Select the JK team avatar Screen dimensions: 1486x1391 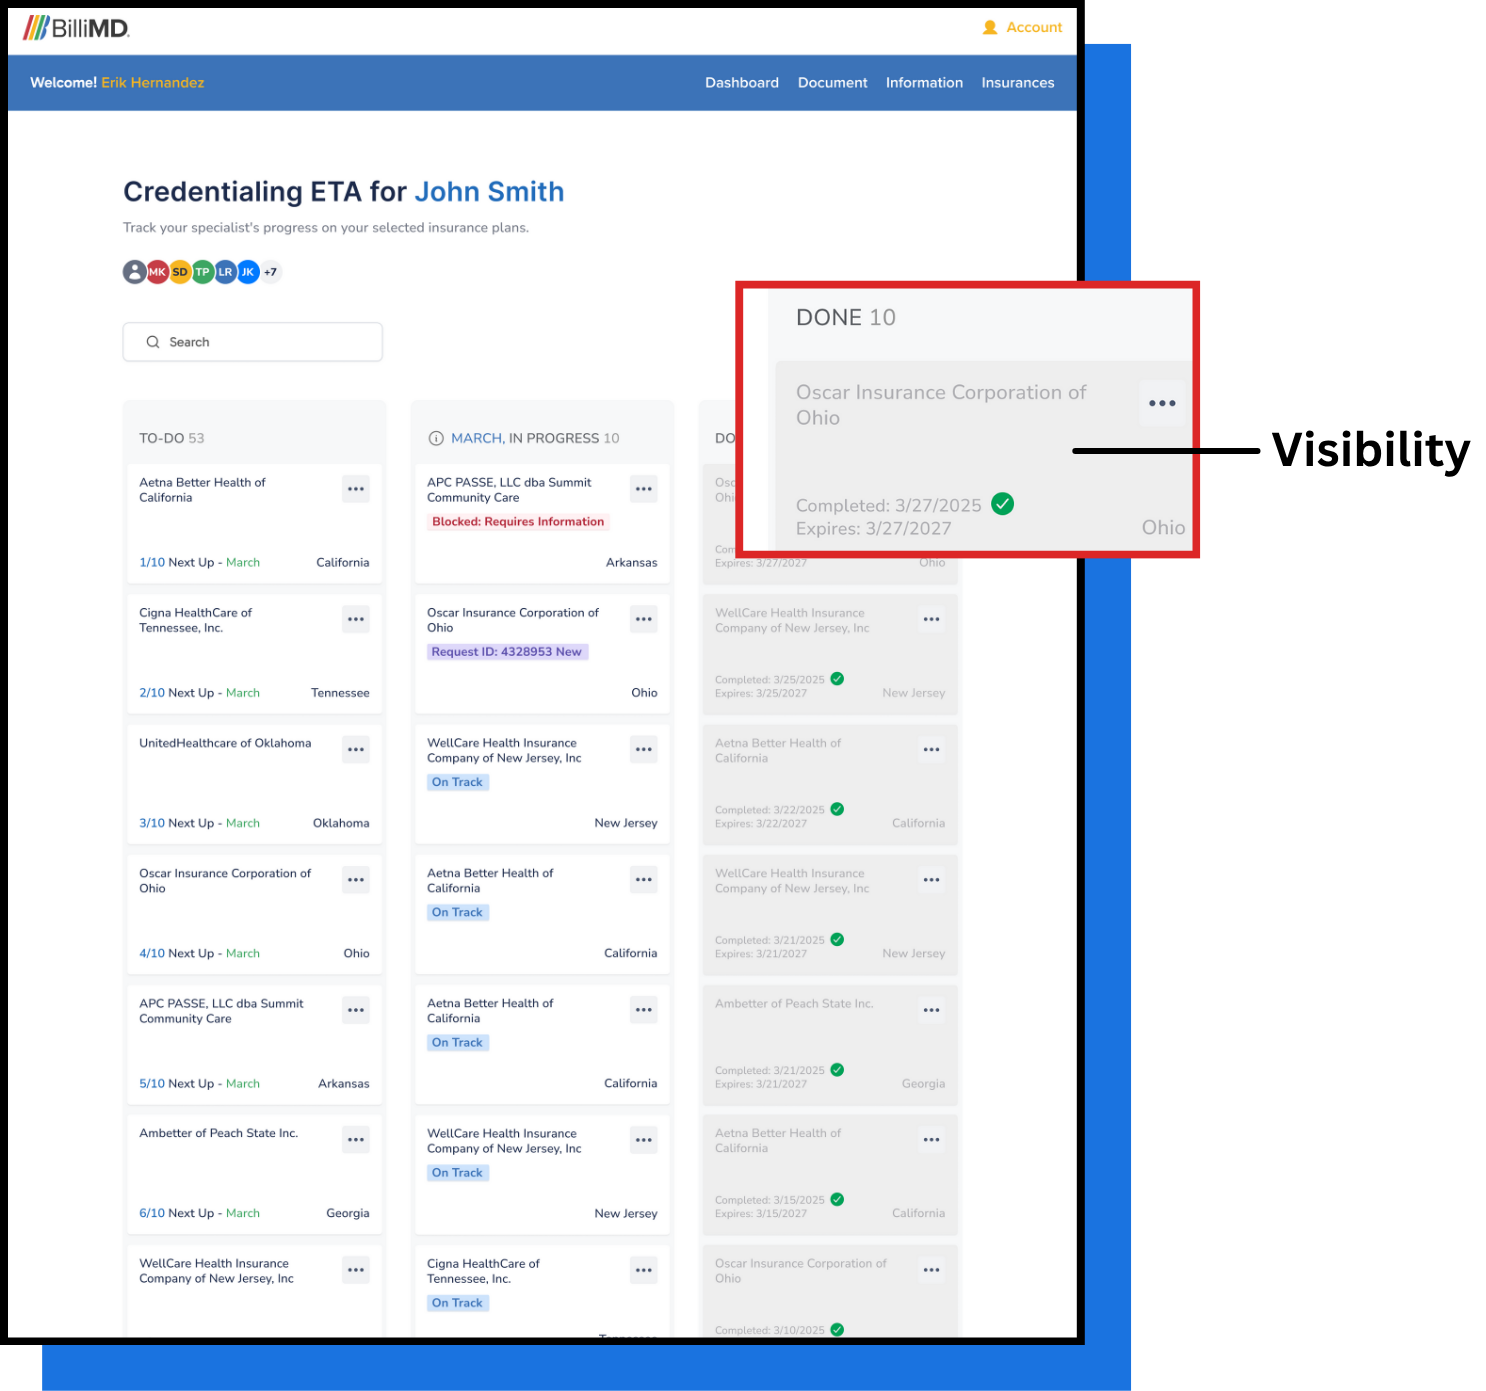click(x=248, y=272)
